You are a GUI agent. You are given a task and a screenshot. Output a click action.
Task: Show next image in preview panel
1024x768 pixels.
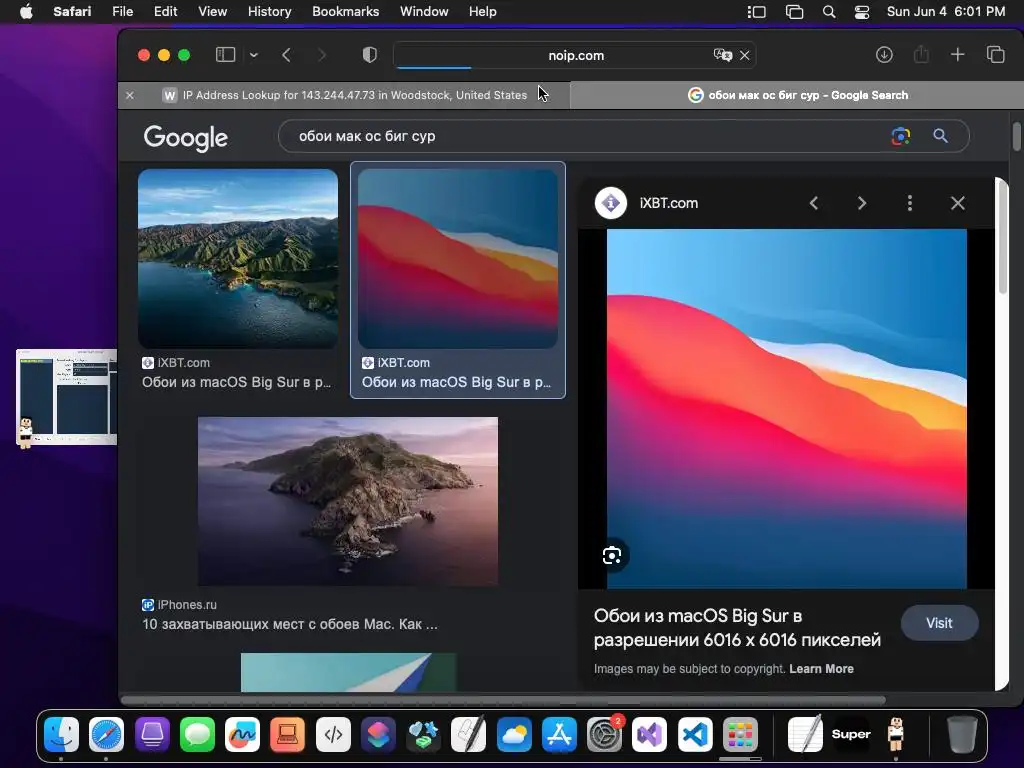coord(861,203)
